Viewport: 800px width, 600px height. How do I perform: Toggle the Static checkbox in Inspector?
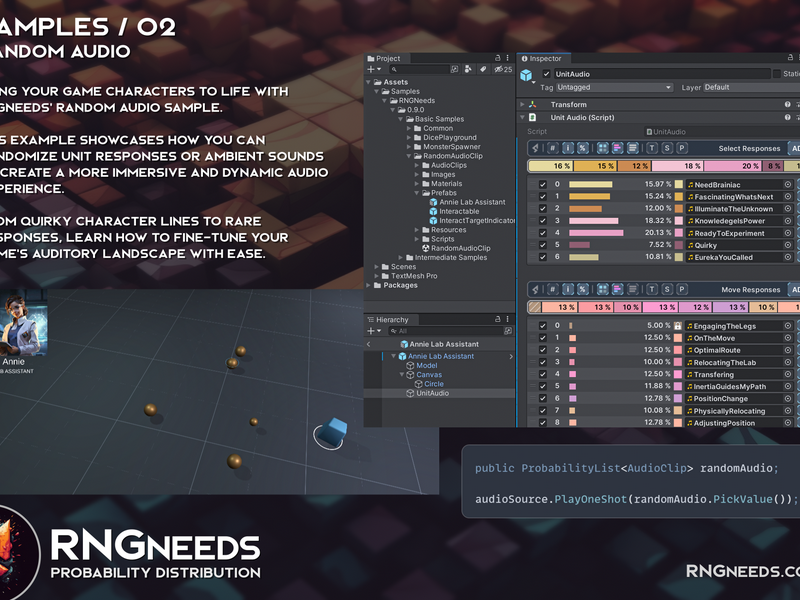pyautogui.click(x=777, y=74)
